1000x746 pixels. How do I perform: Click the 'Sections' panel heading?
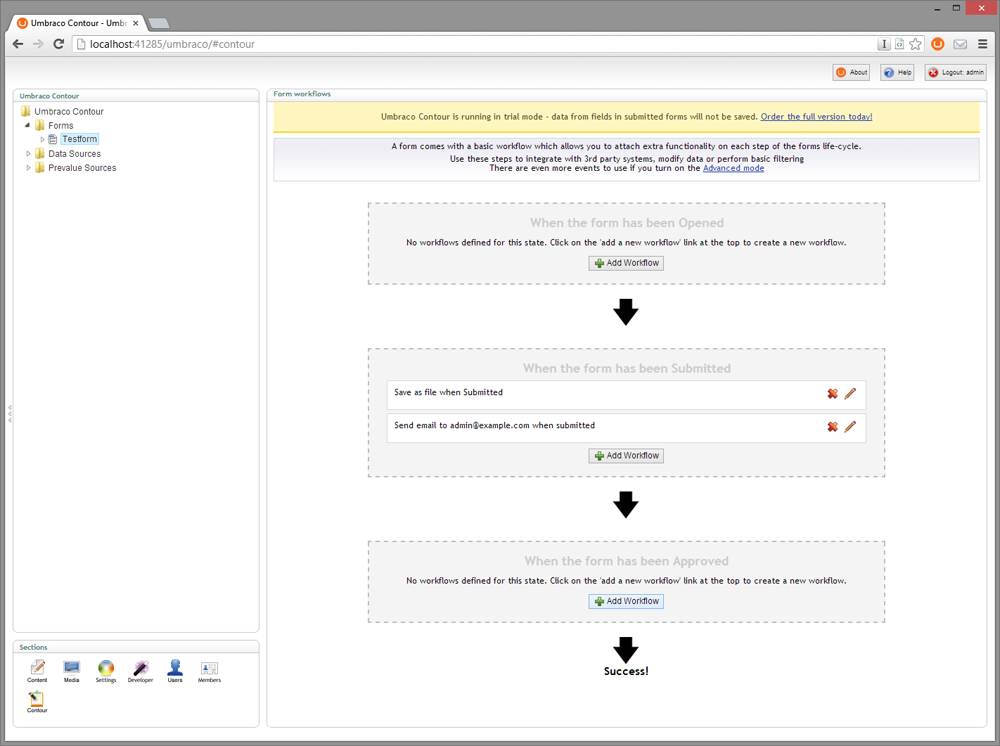pos(33,647)
